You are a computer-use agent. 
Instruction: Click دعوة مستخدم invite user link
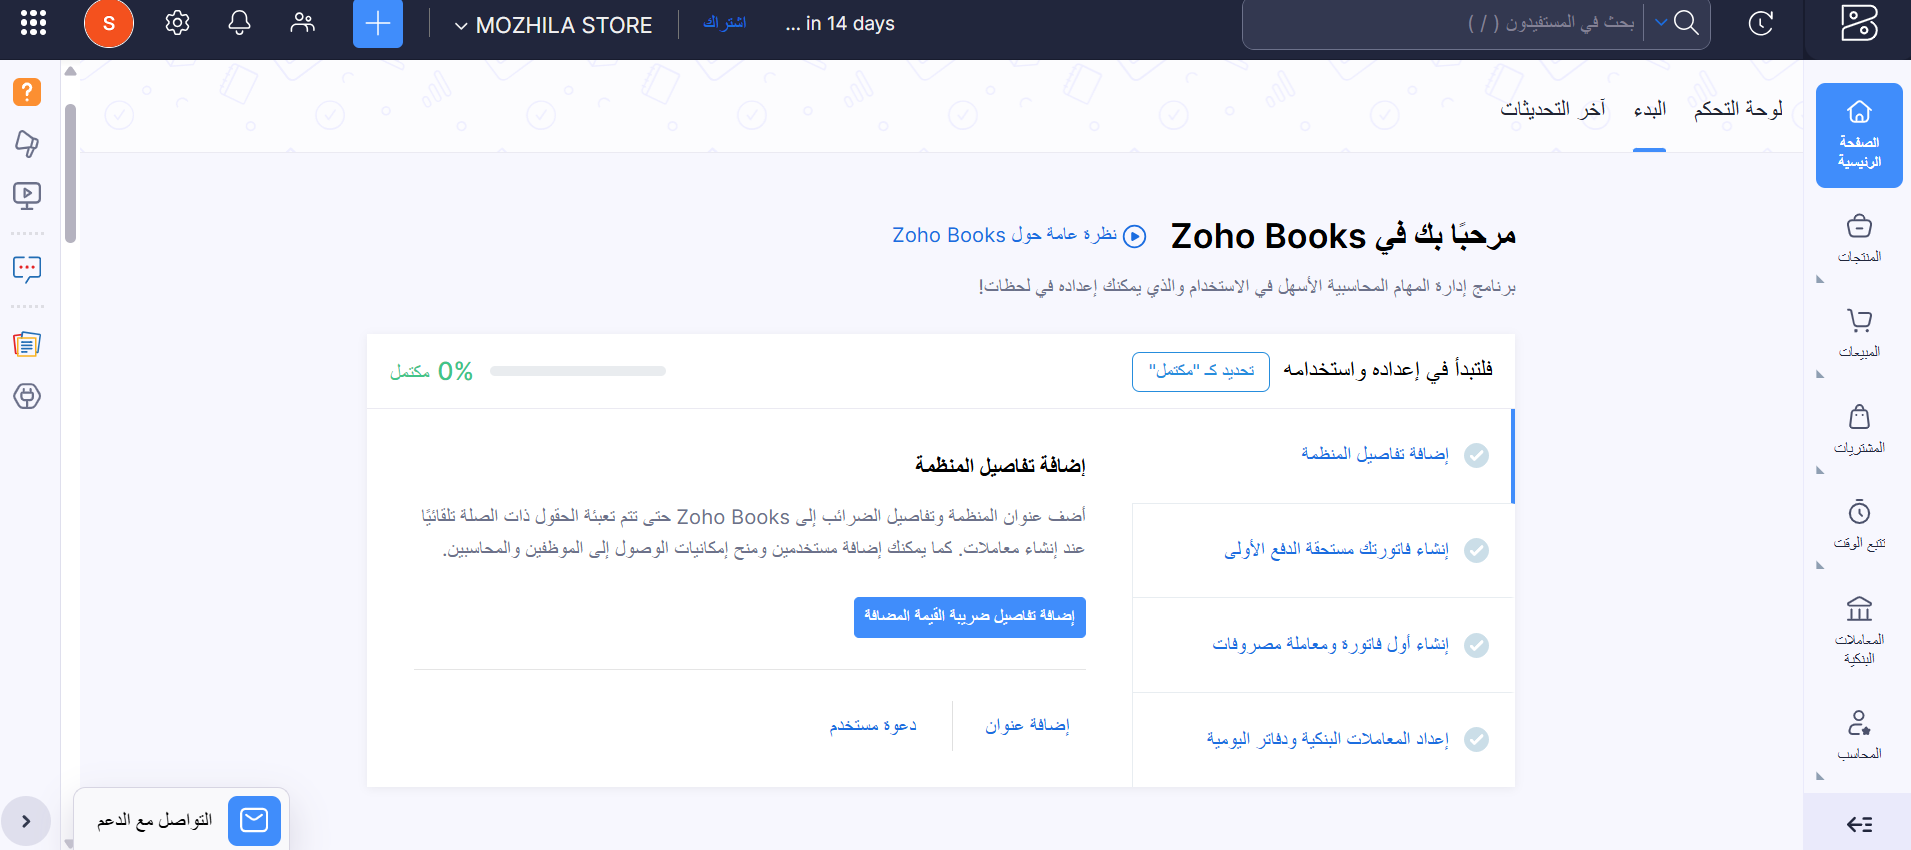pyautogui.click(x=873, y=725)
